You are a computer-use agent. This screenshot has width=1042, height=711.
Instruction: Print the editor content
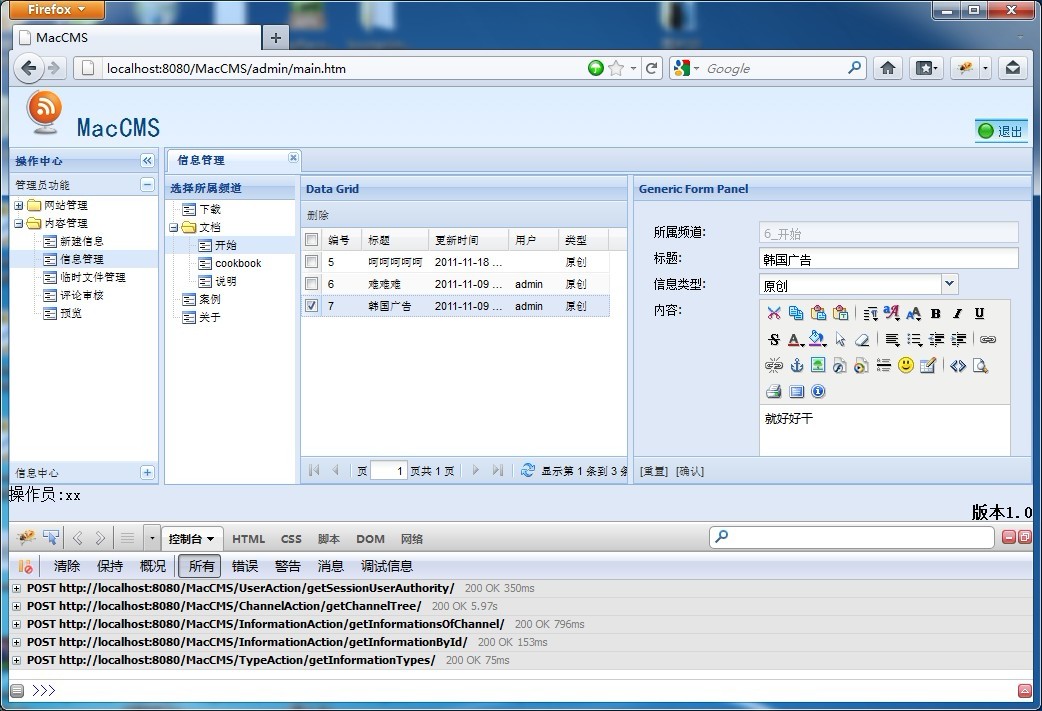pyautogui.click(x=774, y=391)
